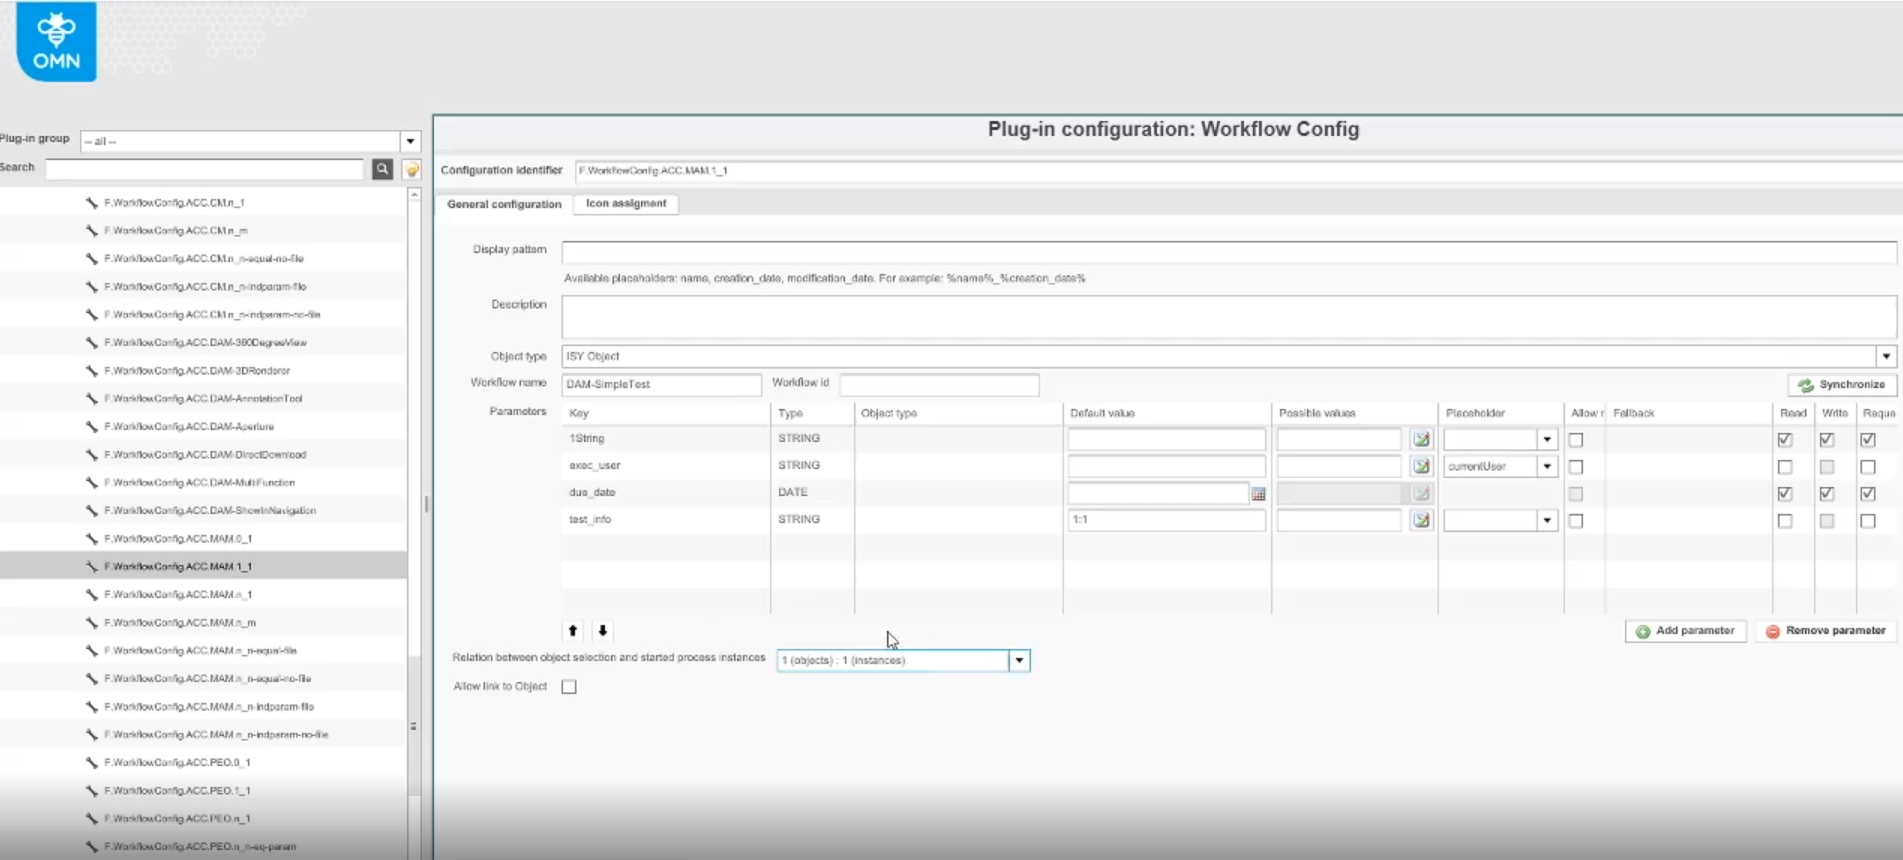Select the General configuration tab
The width and height of the screenshot is (1903, 860).
[504, 204]
